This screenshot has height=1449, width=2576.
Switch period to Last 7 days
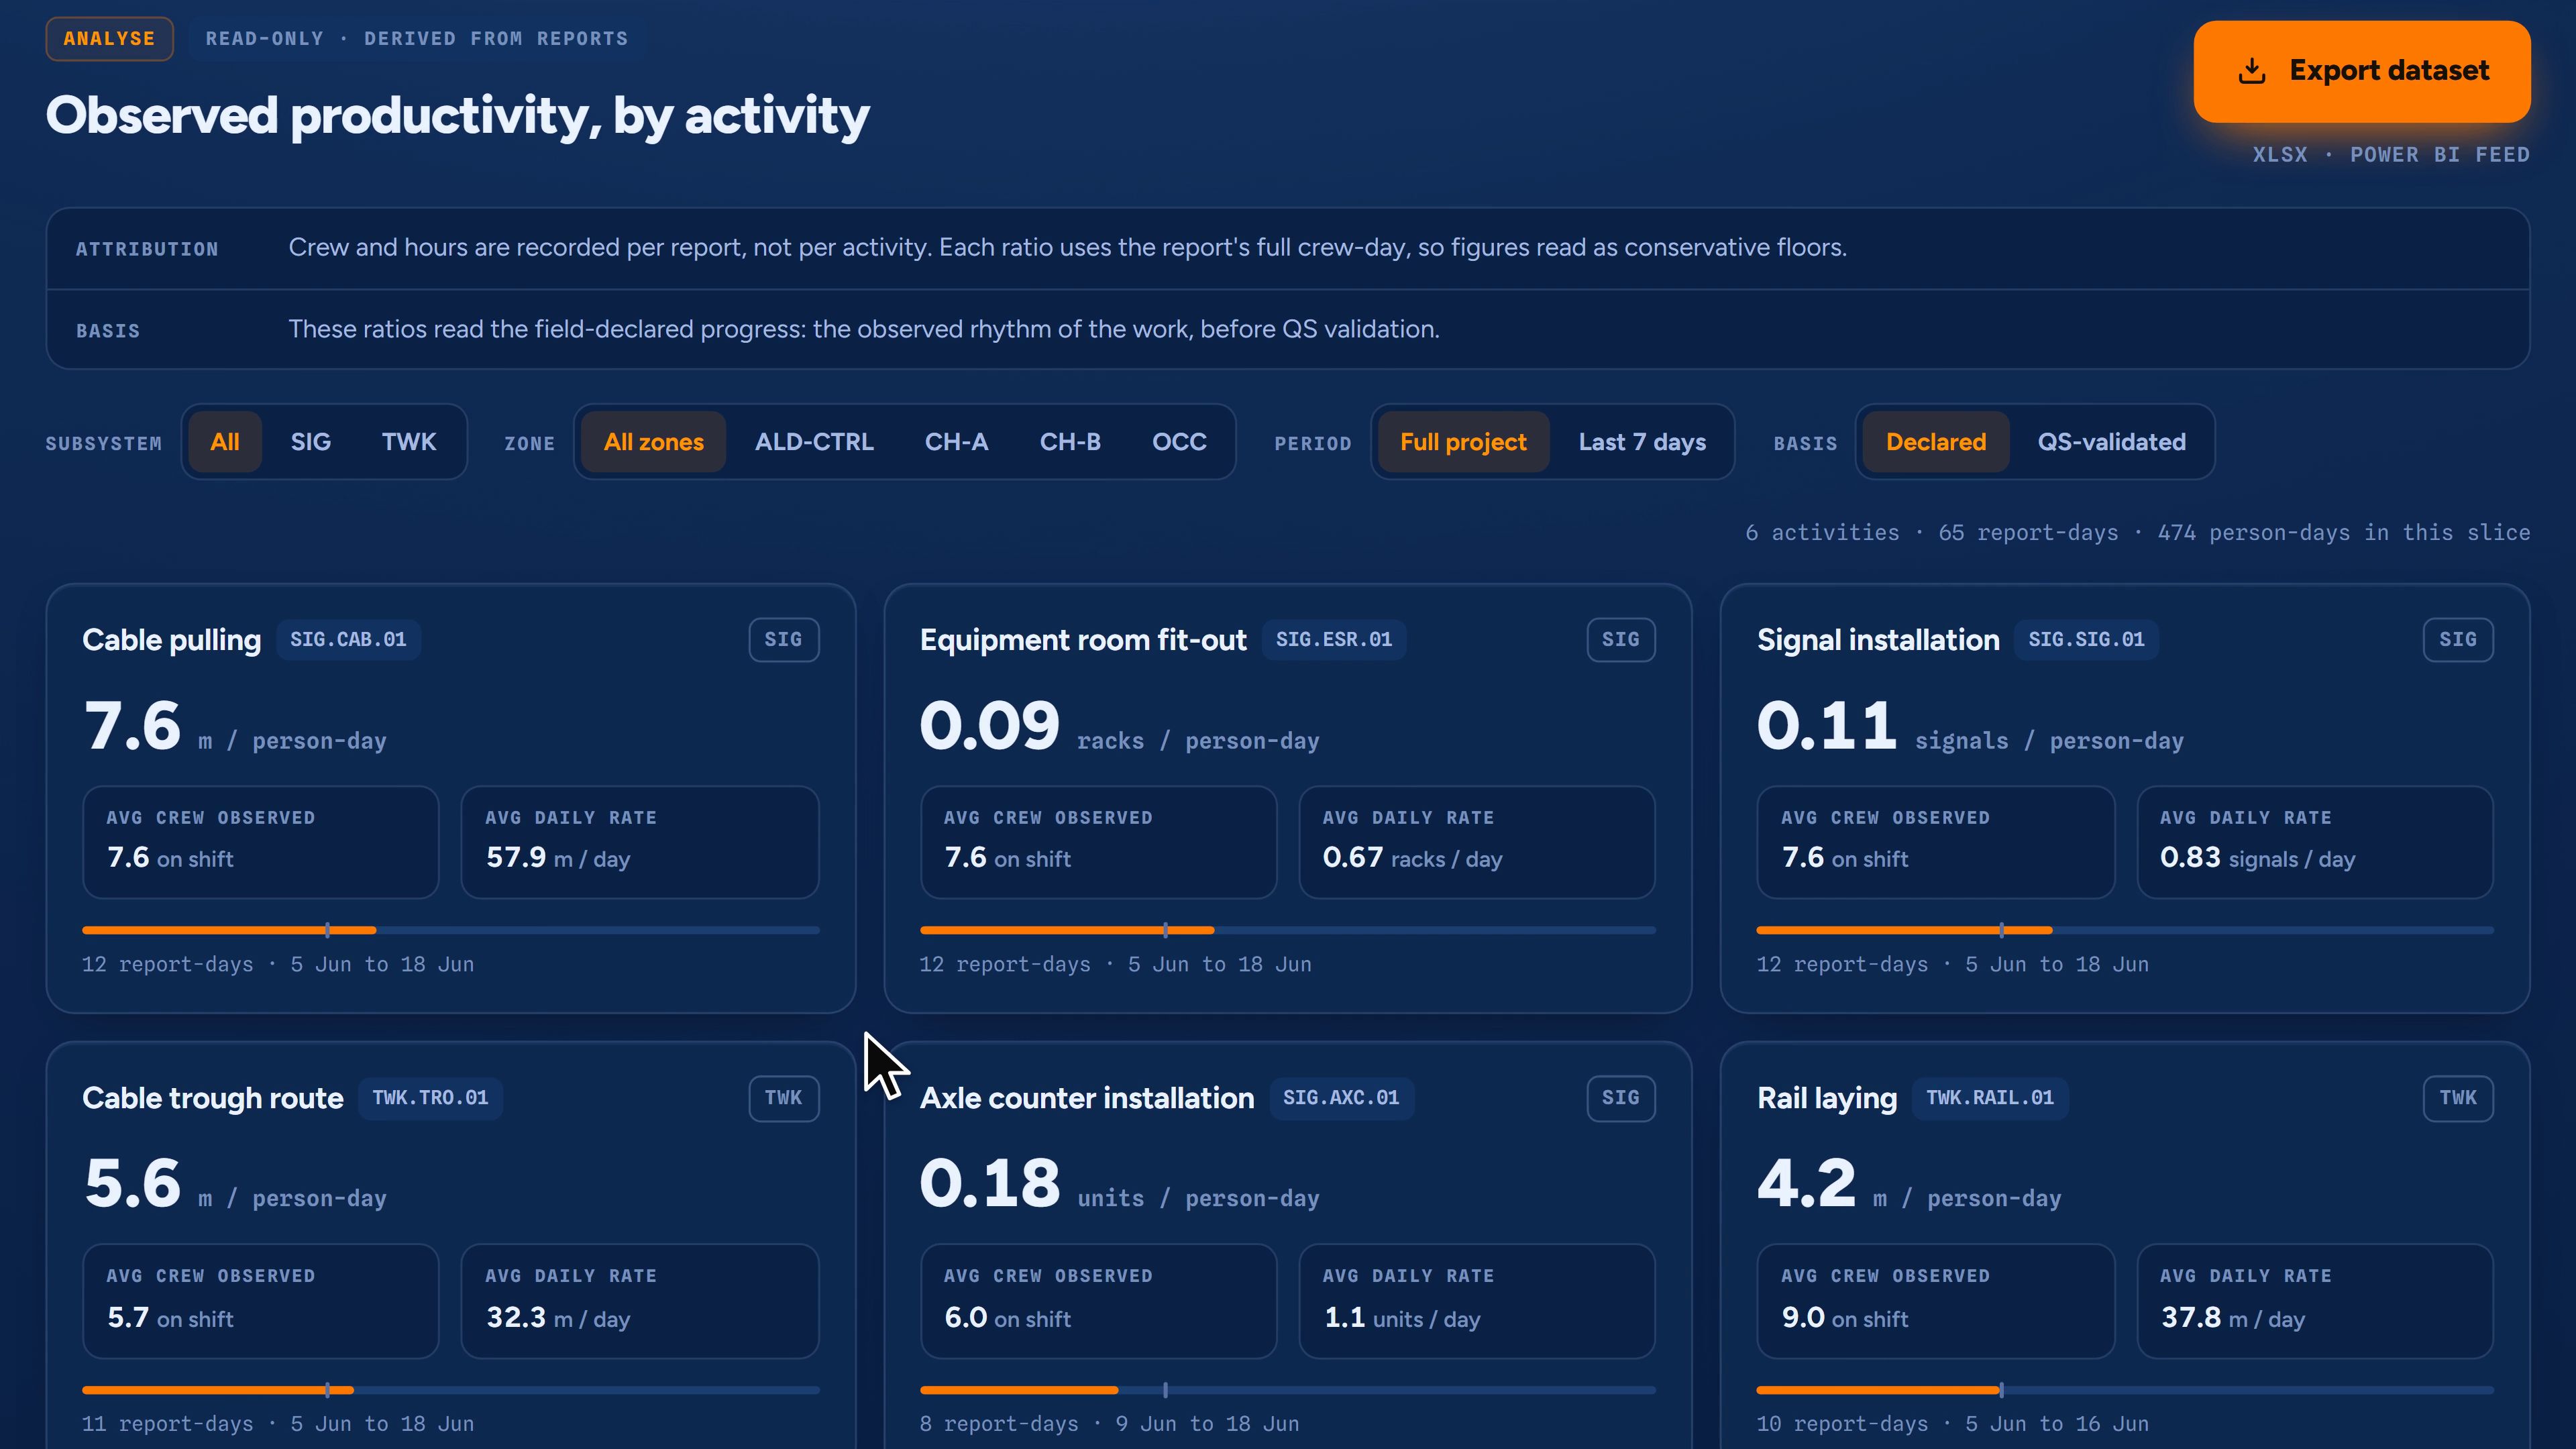click(1642, 442)
